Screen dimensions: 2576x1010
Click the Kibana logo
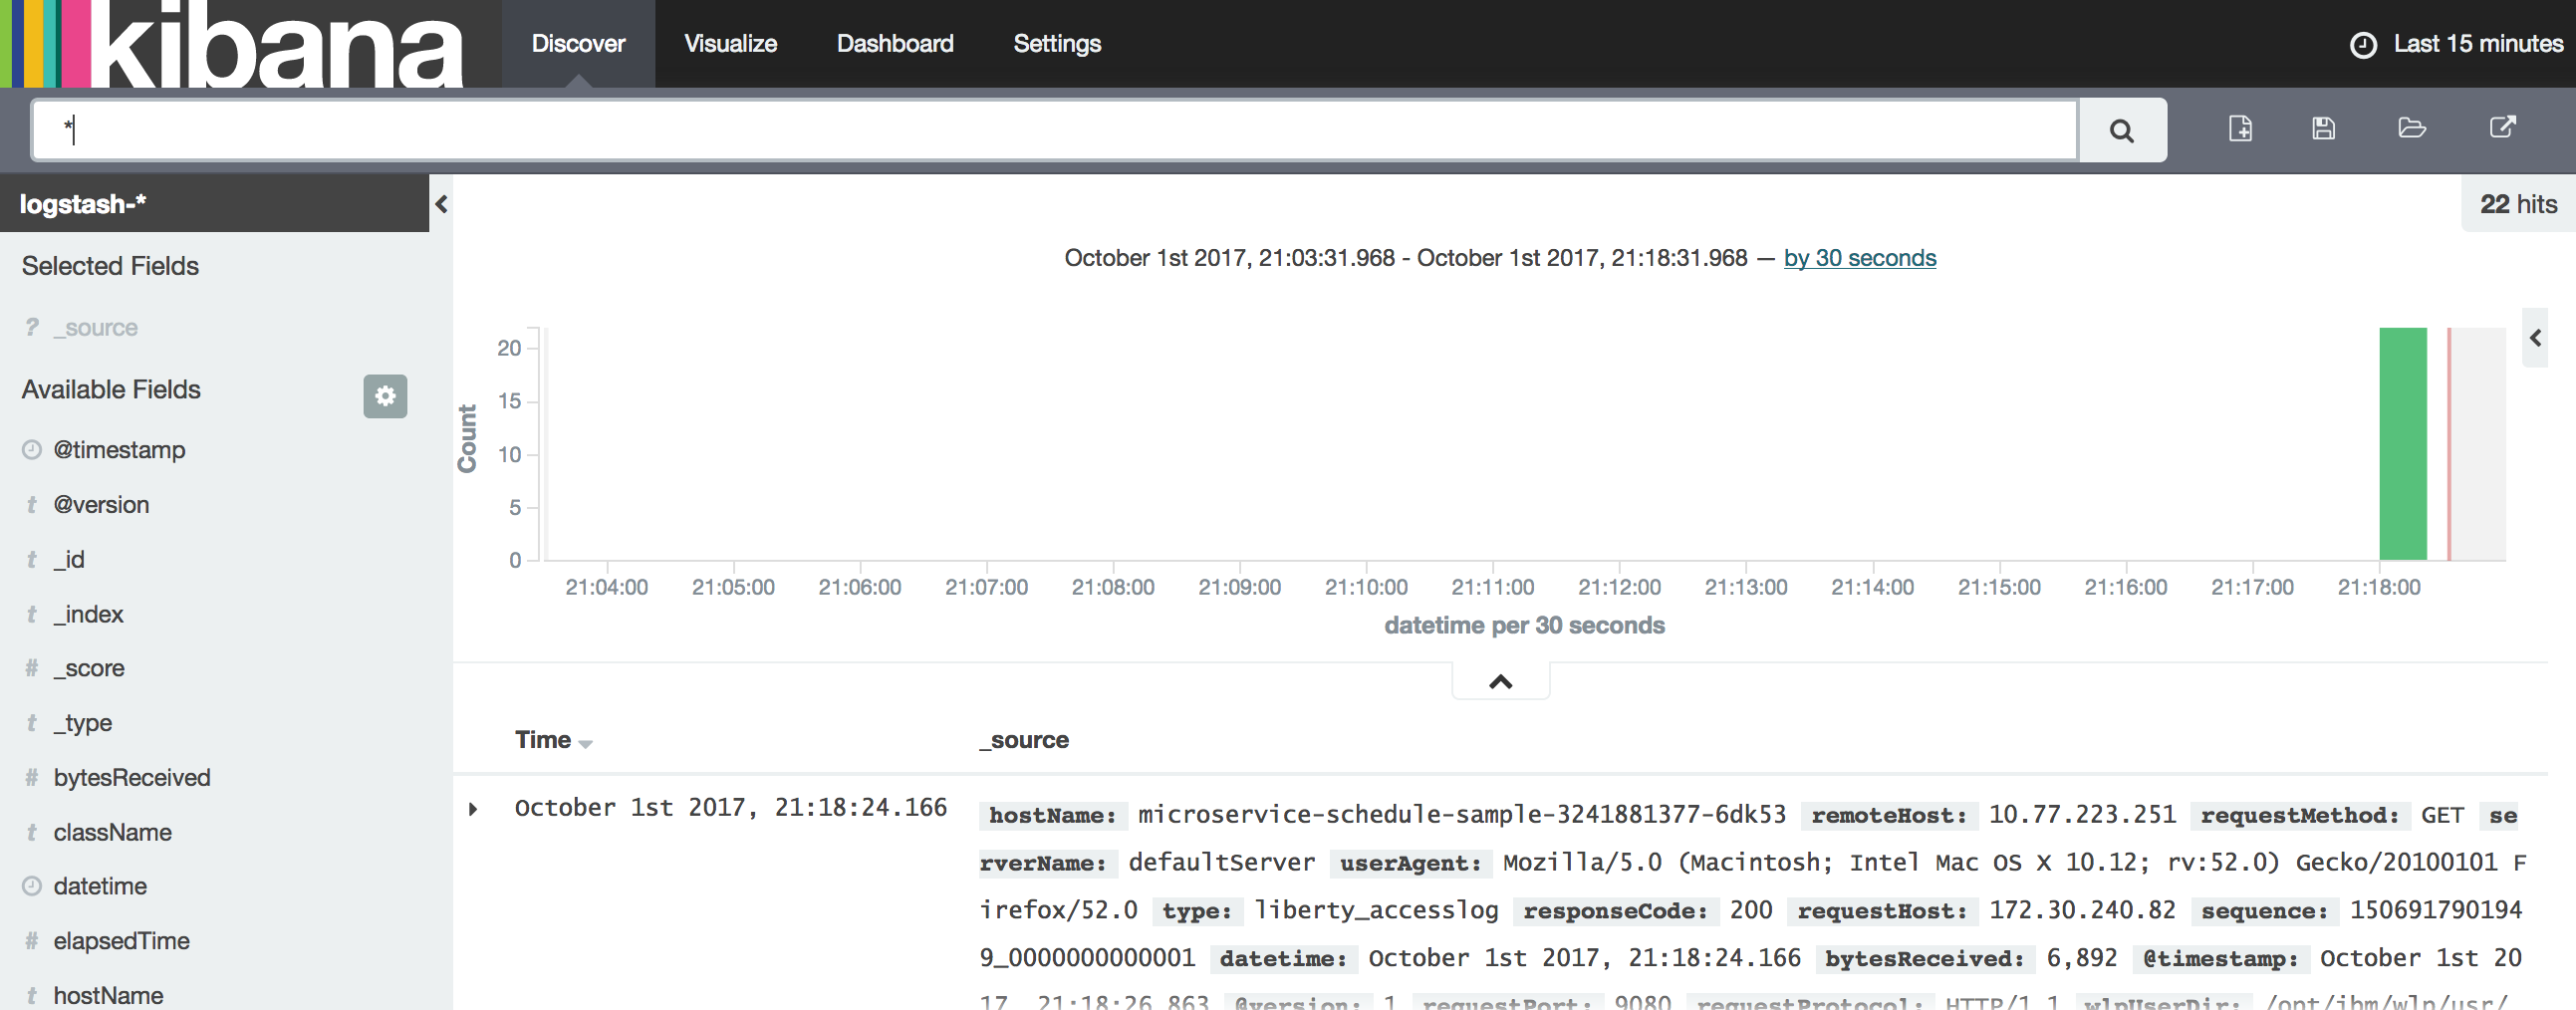233,44
